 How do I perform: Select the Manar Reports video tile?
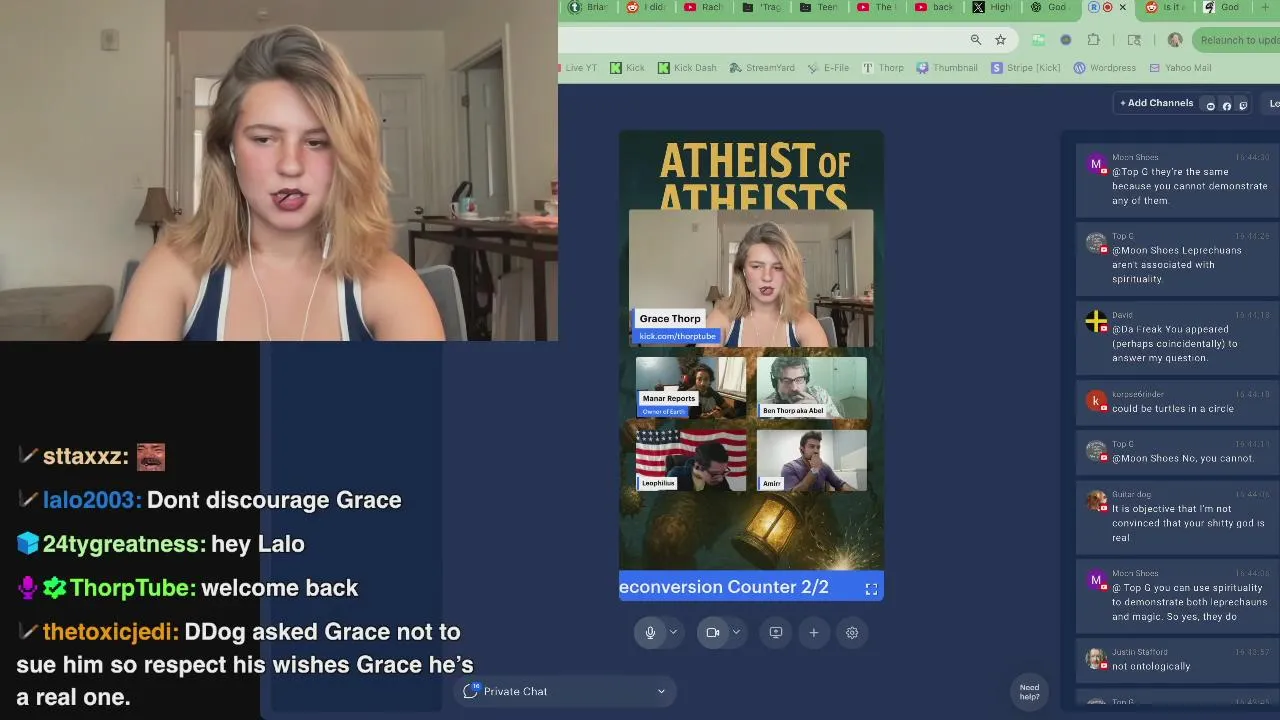[691, 387]
